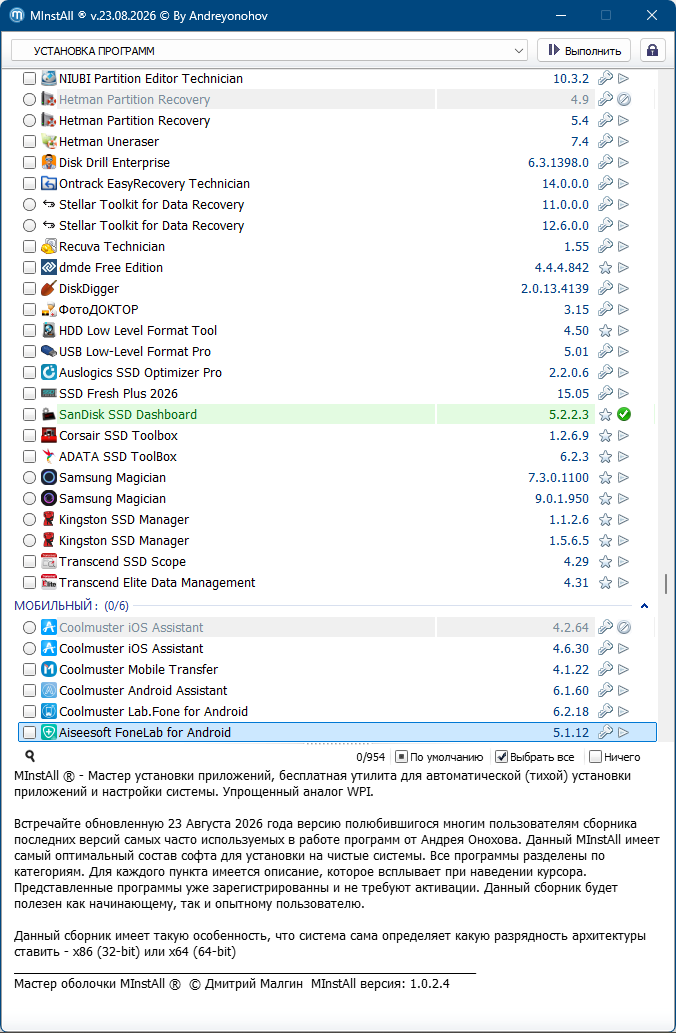The image size is (676, 1033).
Task: Minimize the MInstAll window
Action: [561, 15]
